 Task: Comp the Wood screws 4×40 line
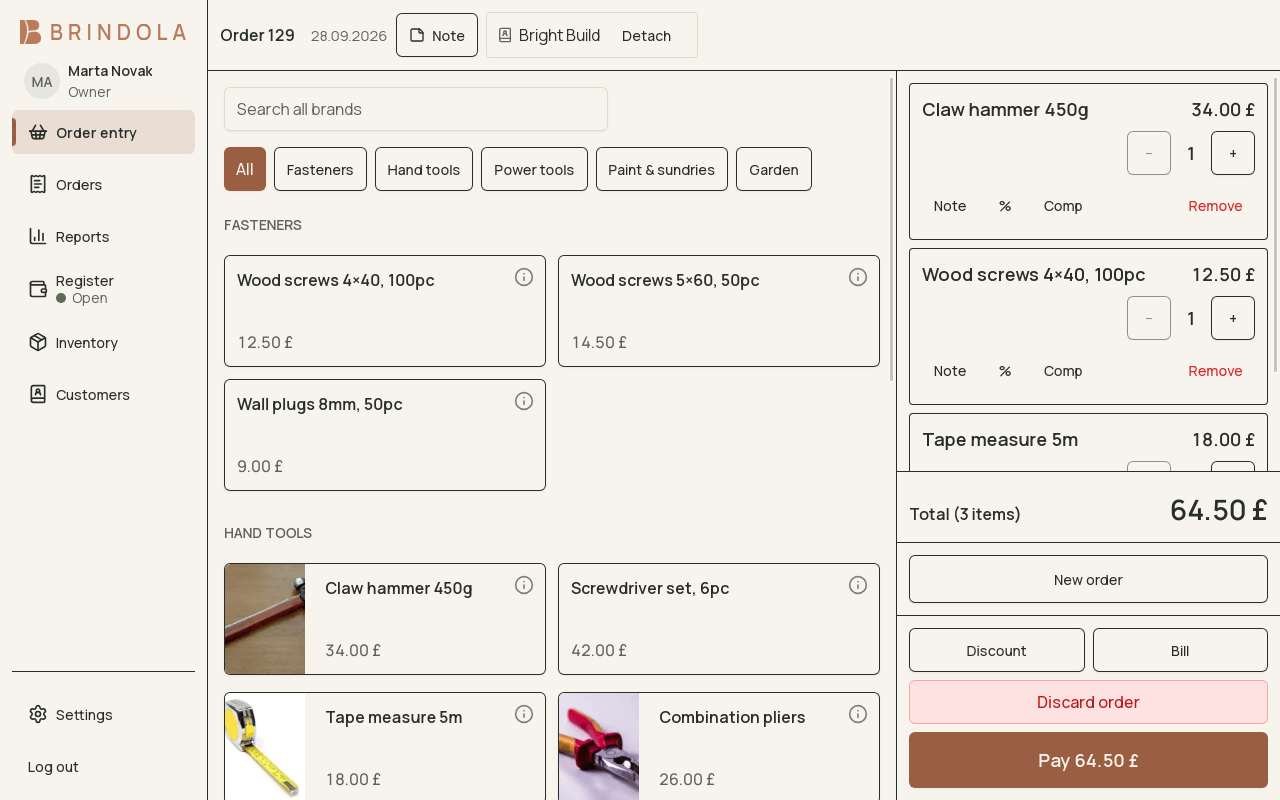[x=1063, y=371]
